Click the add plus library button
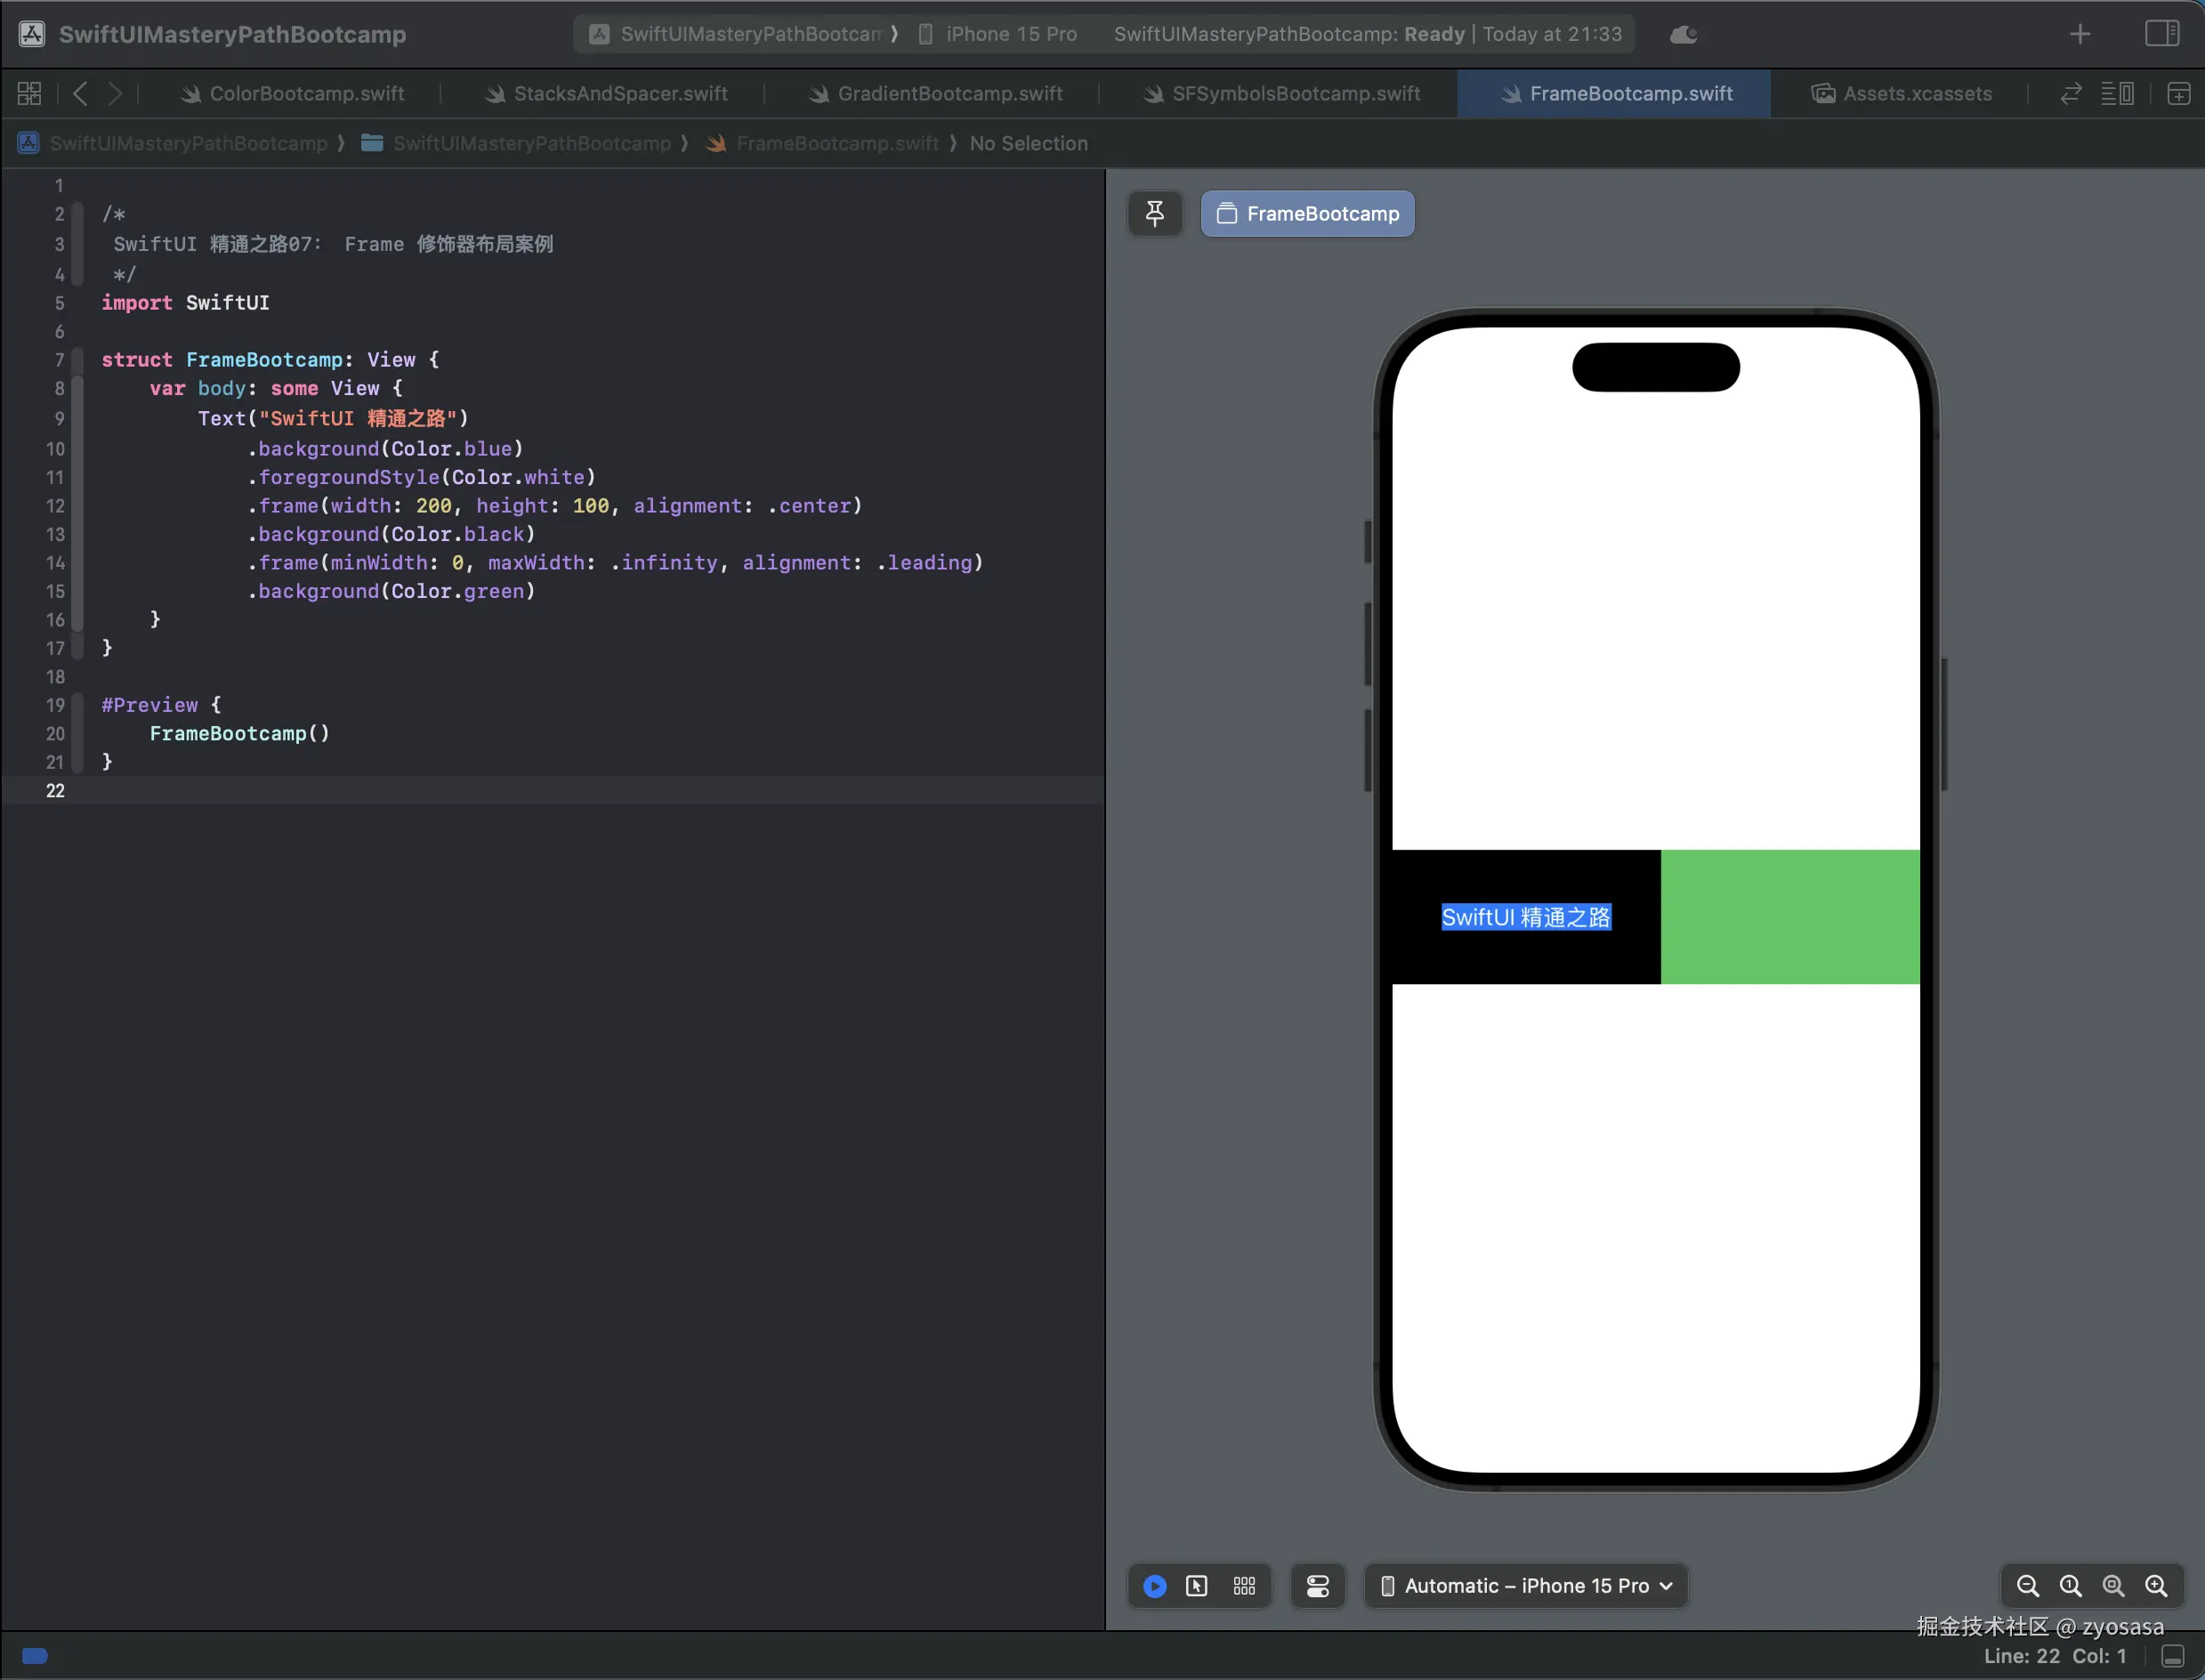Image resolution: width=2205 pixels, height=1680 pixels. [2079, 34]
